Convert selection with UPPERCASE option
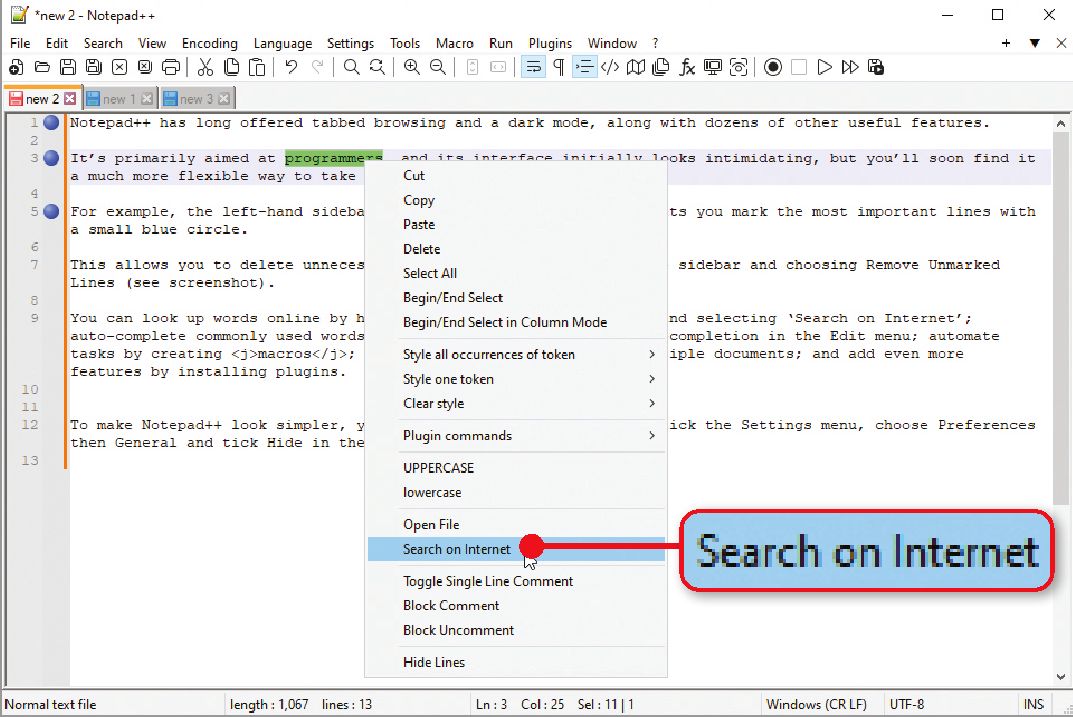Viewport: 1073px width, 717px height. pyautogui.click(x=516, y=468)
